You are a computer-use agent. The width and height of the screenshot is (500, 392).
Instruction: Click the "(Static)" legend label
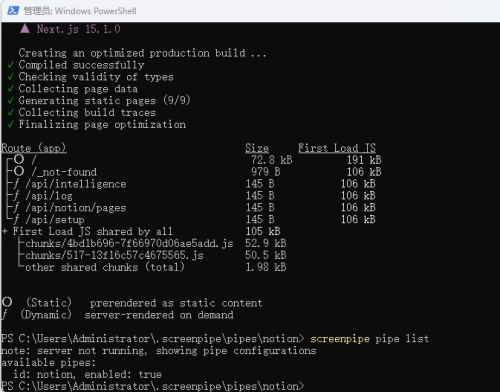point(49,303)
